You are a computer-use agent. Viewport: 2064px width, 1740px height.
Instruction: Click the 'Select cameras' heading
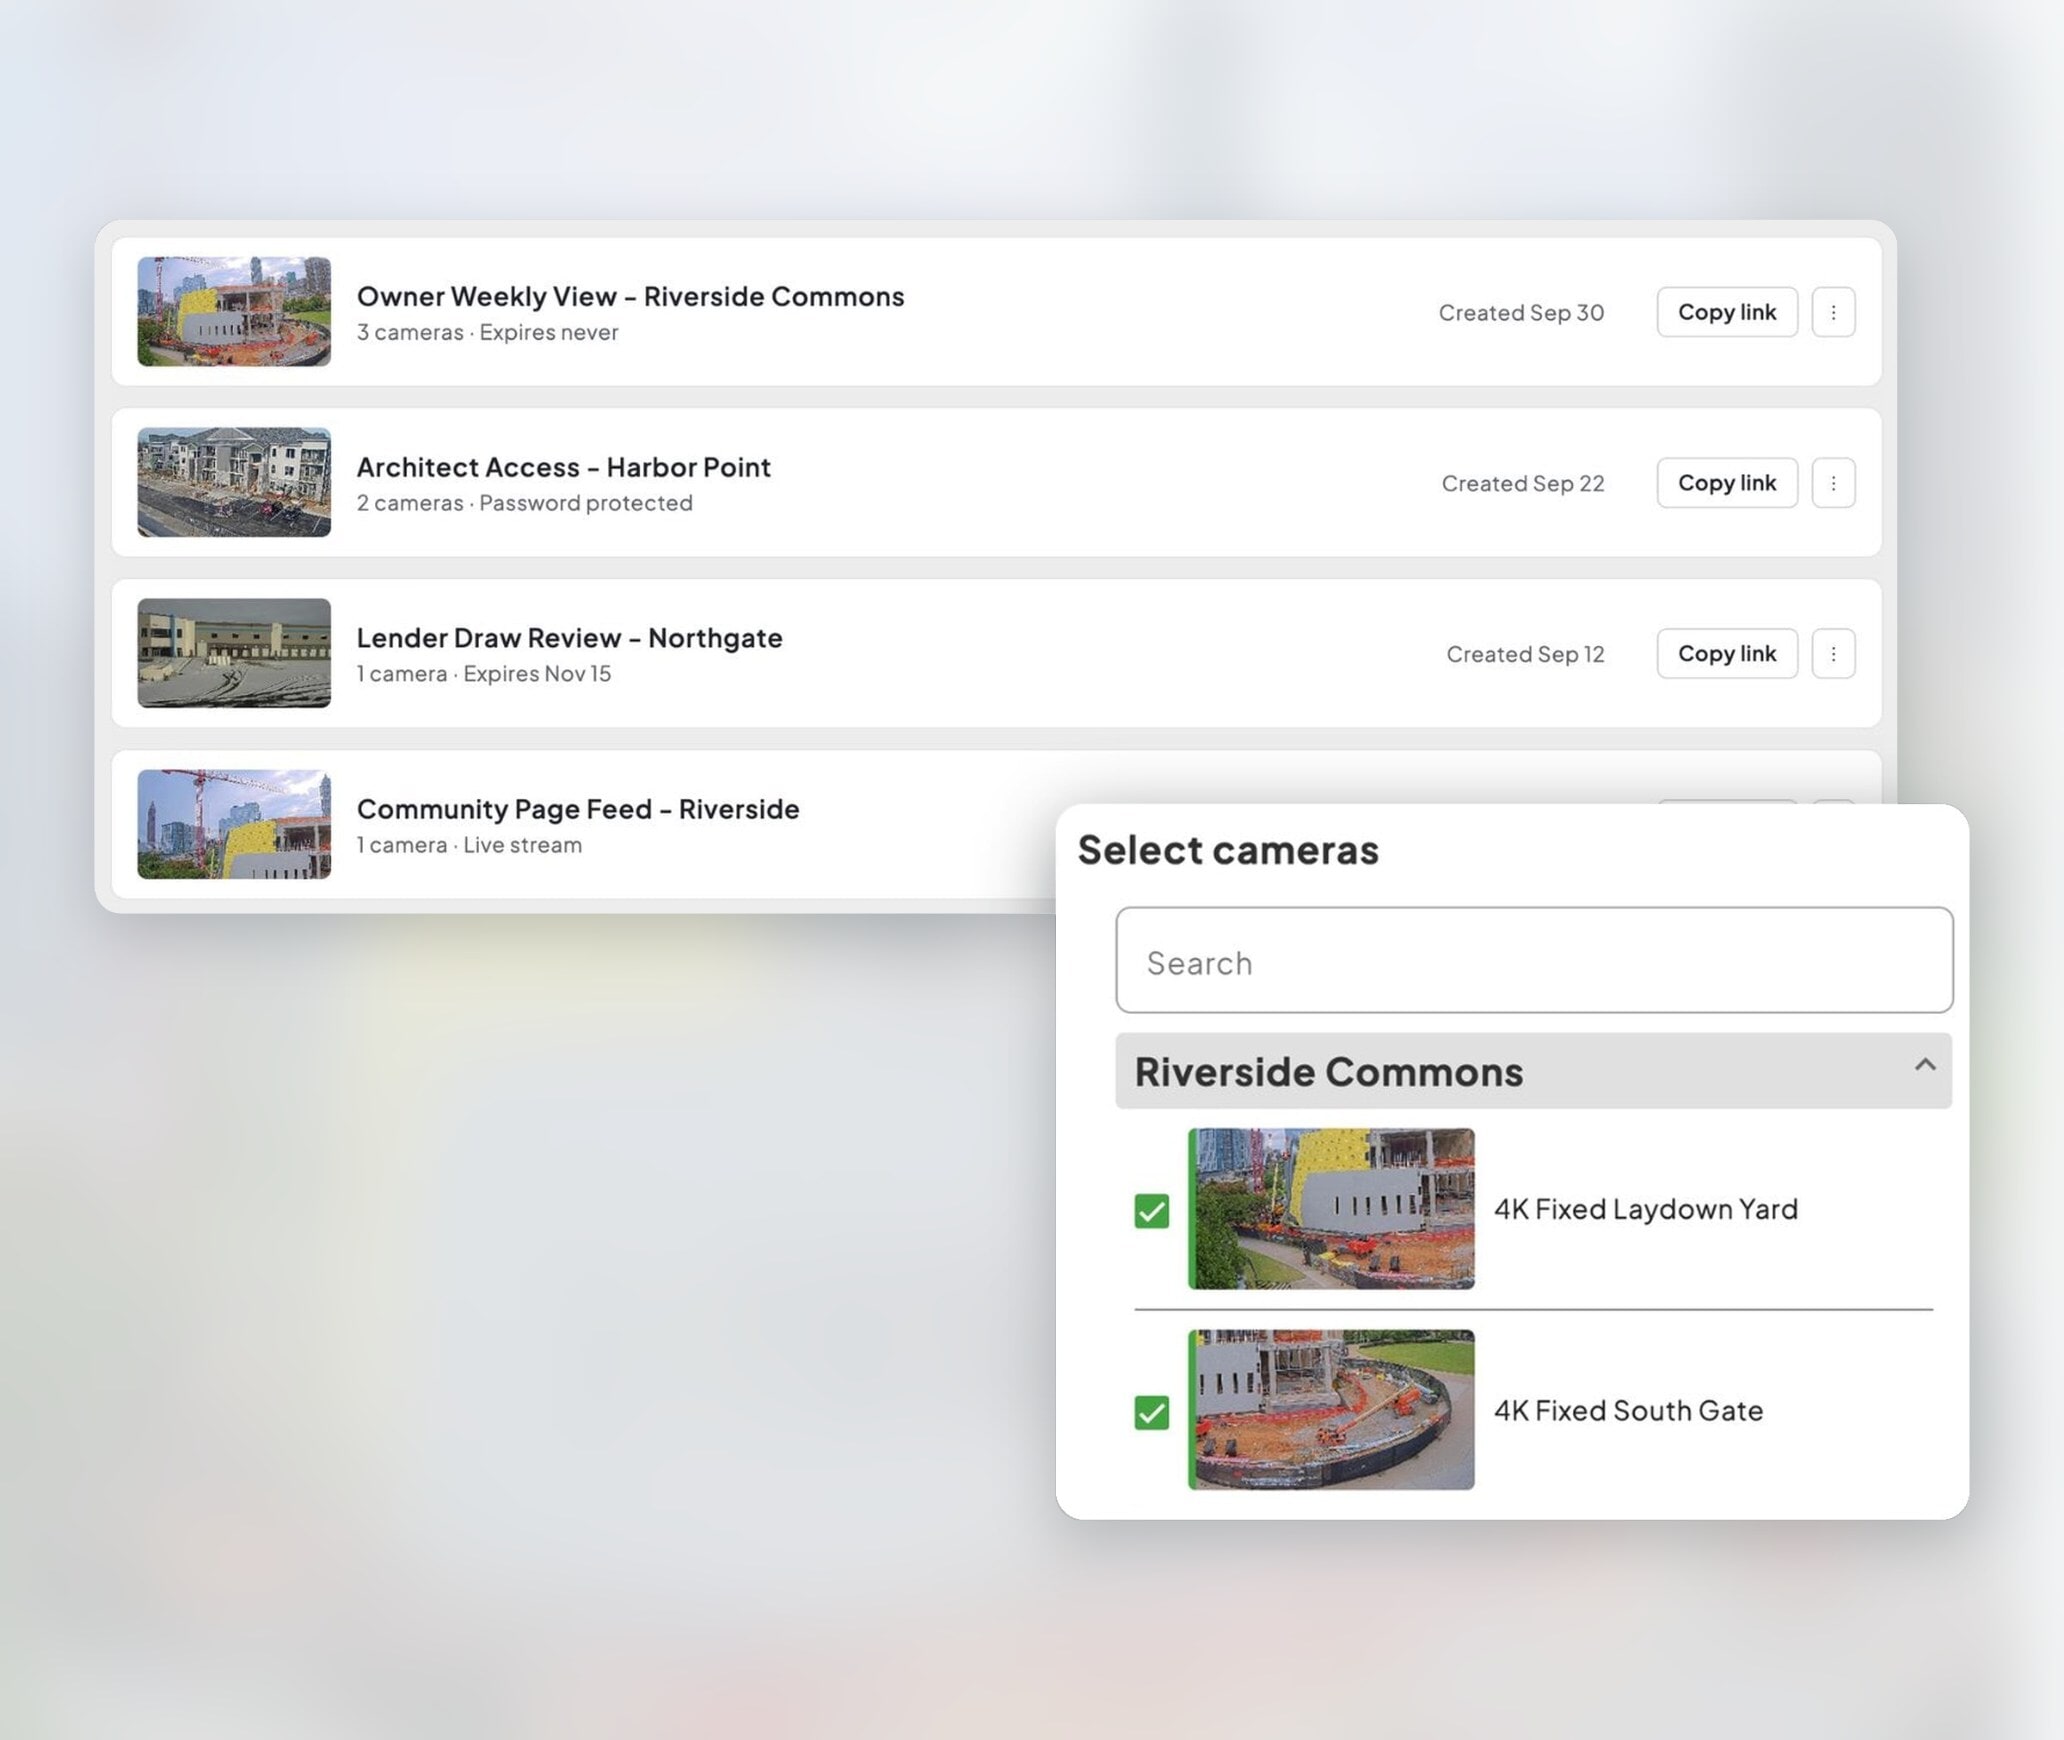[1228, 850]
